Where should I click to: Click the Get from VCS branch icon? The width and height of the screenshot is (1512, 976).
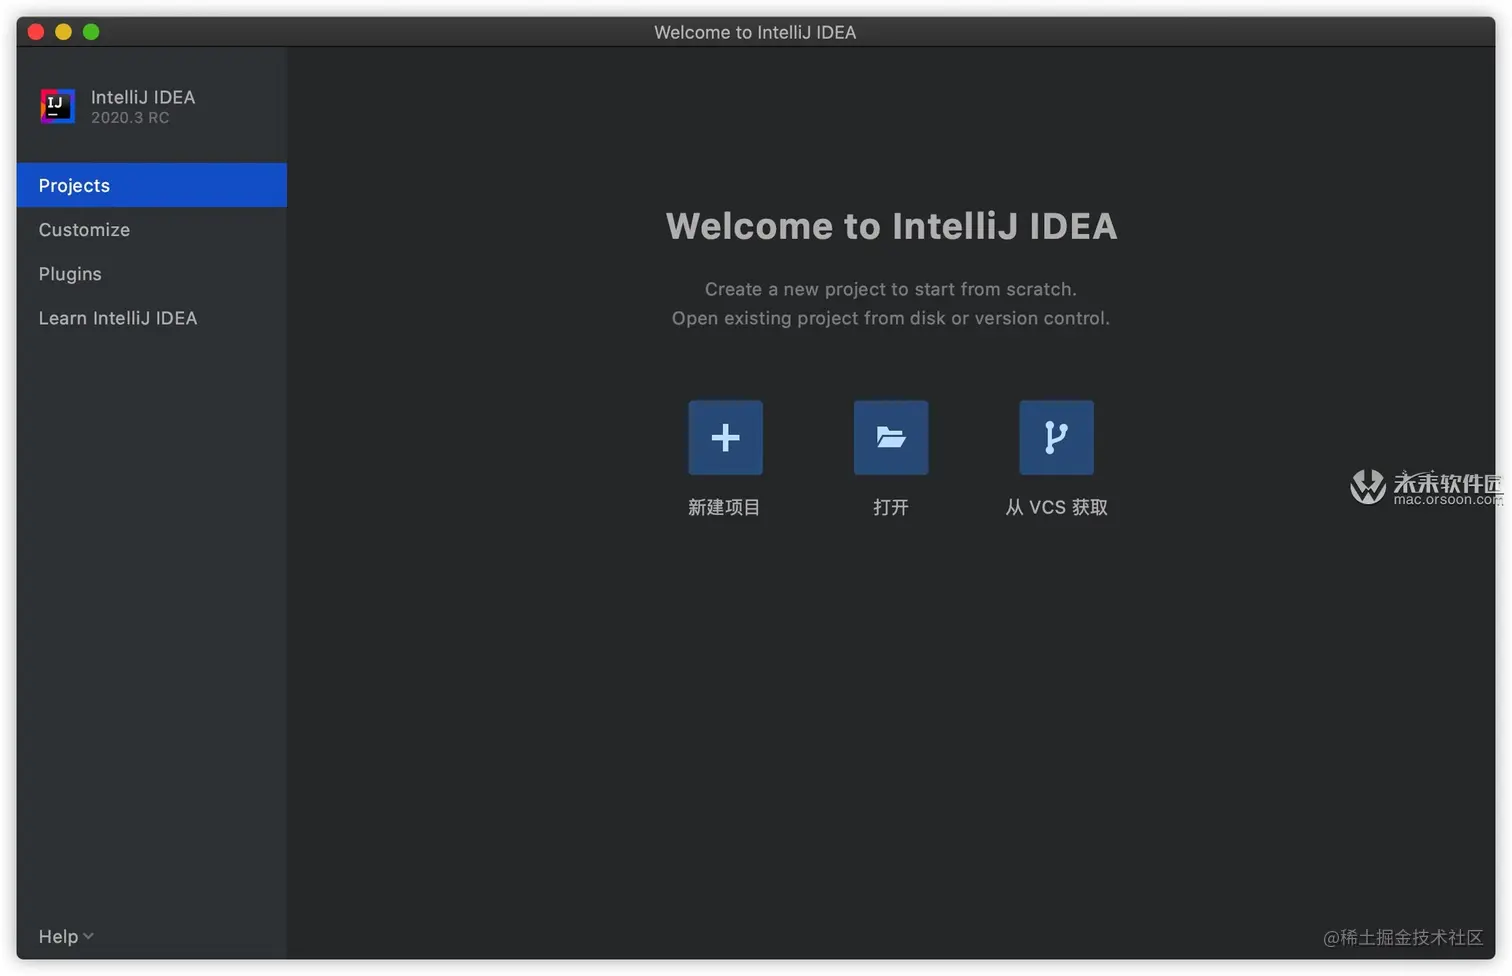tap(1056, 438)
